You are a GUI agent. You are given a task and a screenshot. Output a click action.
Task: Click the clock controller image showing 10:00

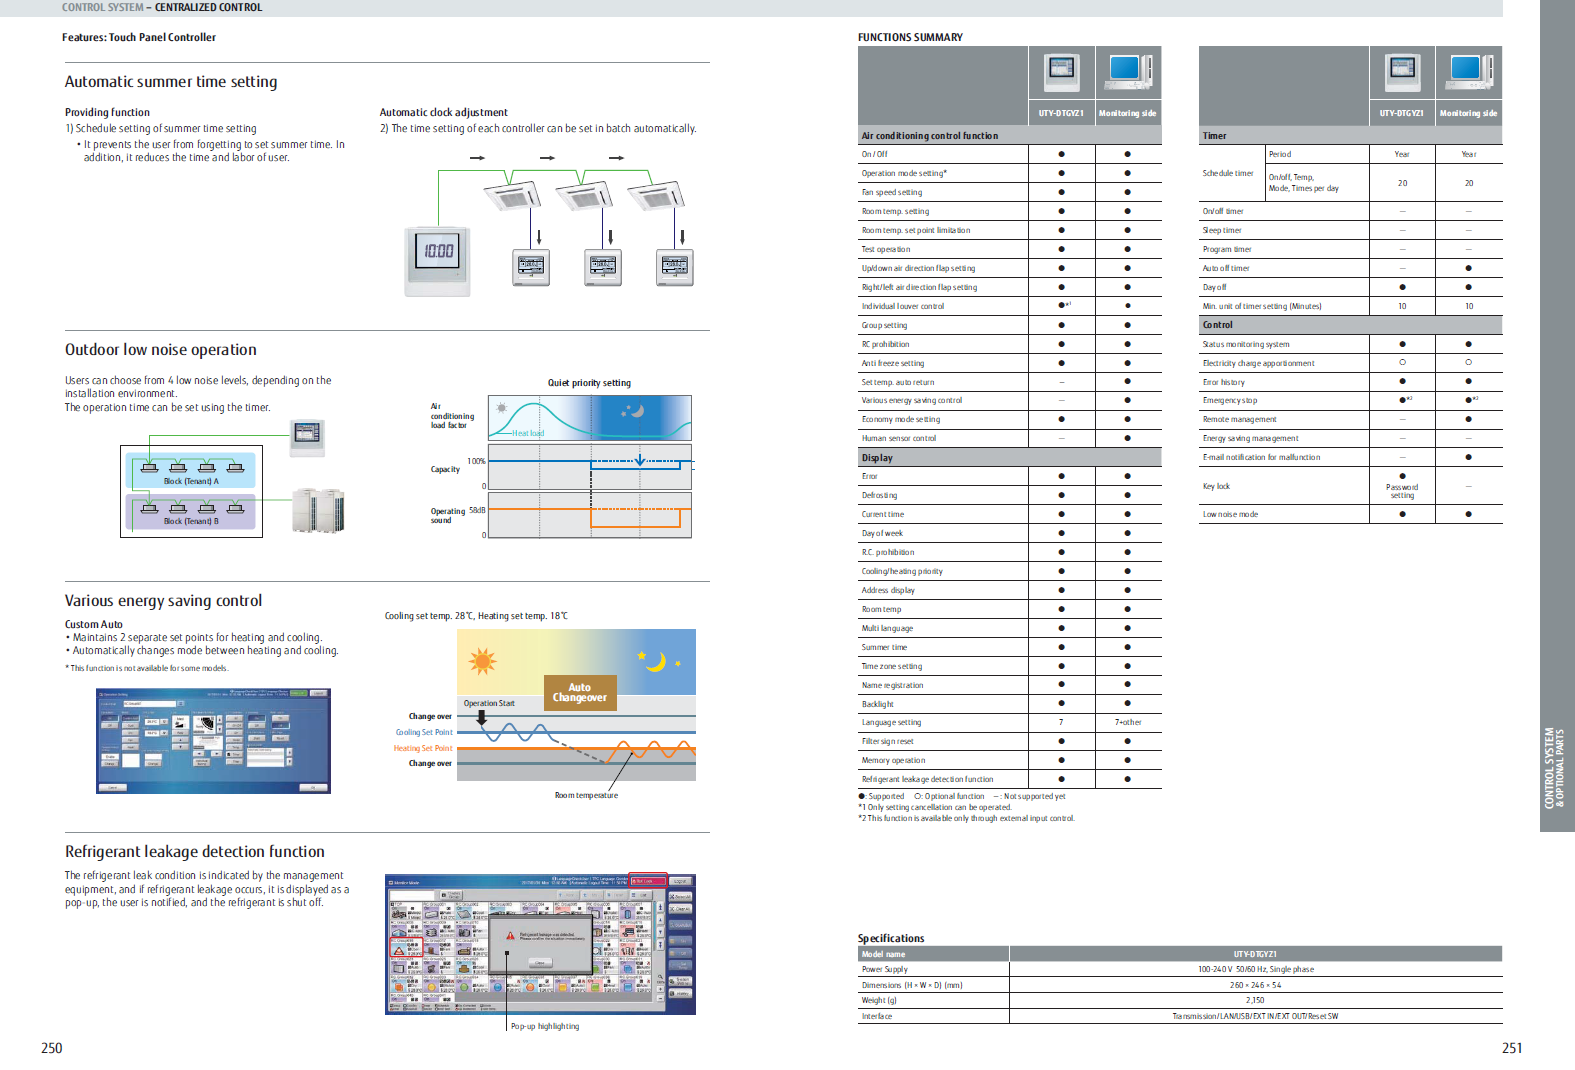[438, 261]
